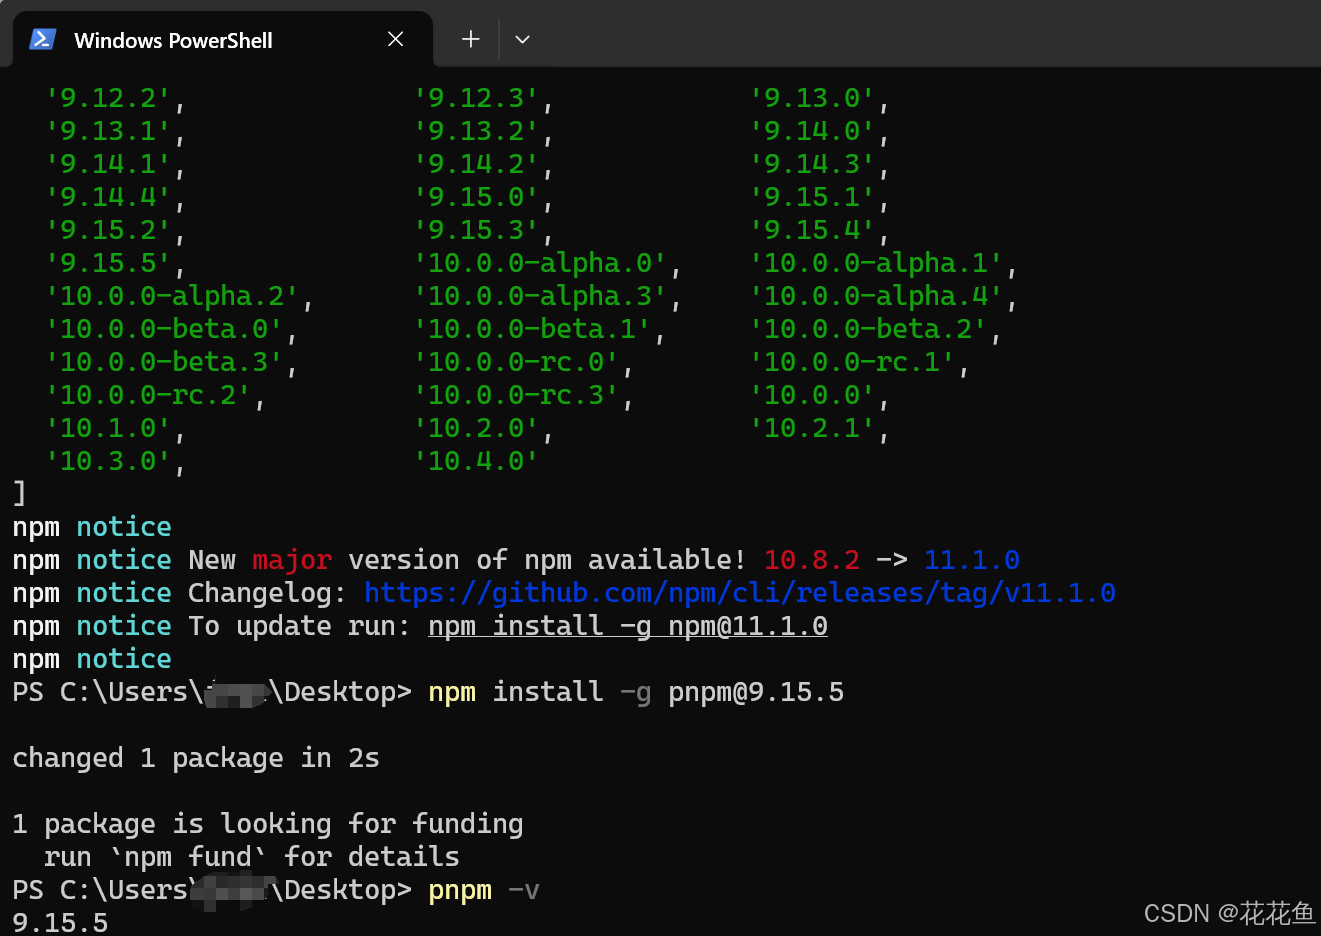This screenshot has width=1321, height=936.
Task: Click the '10.4.0' version entry
Action: 476,461
